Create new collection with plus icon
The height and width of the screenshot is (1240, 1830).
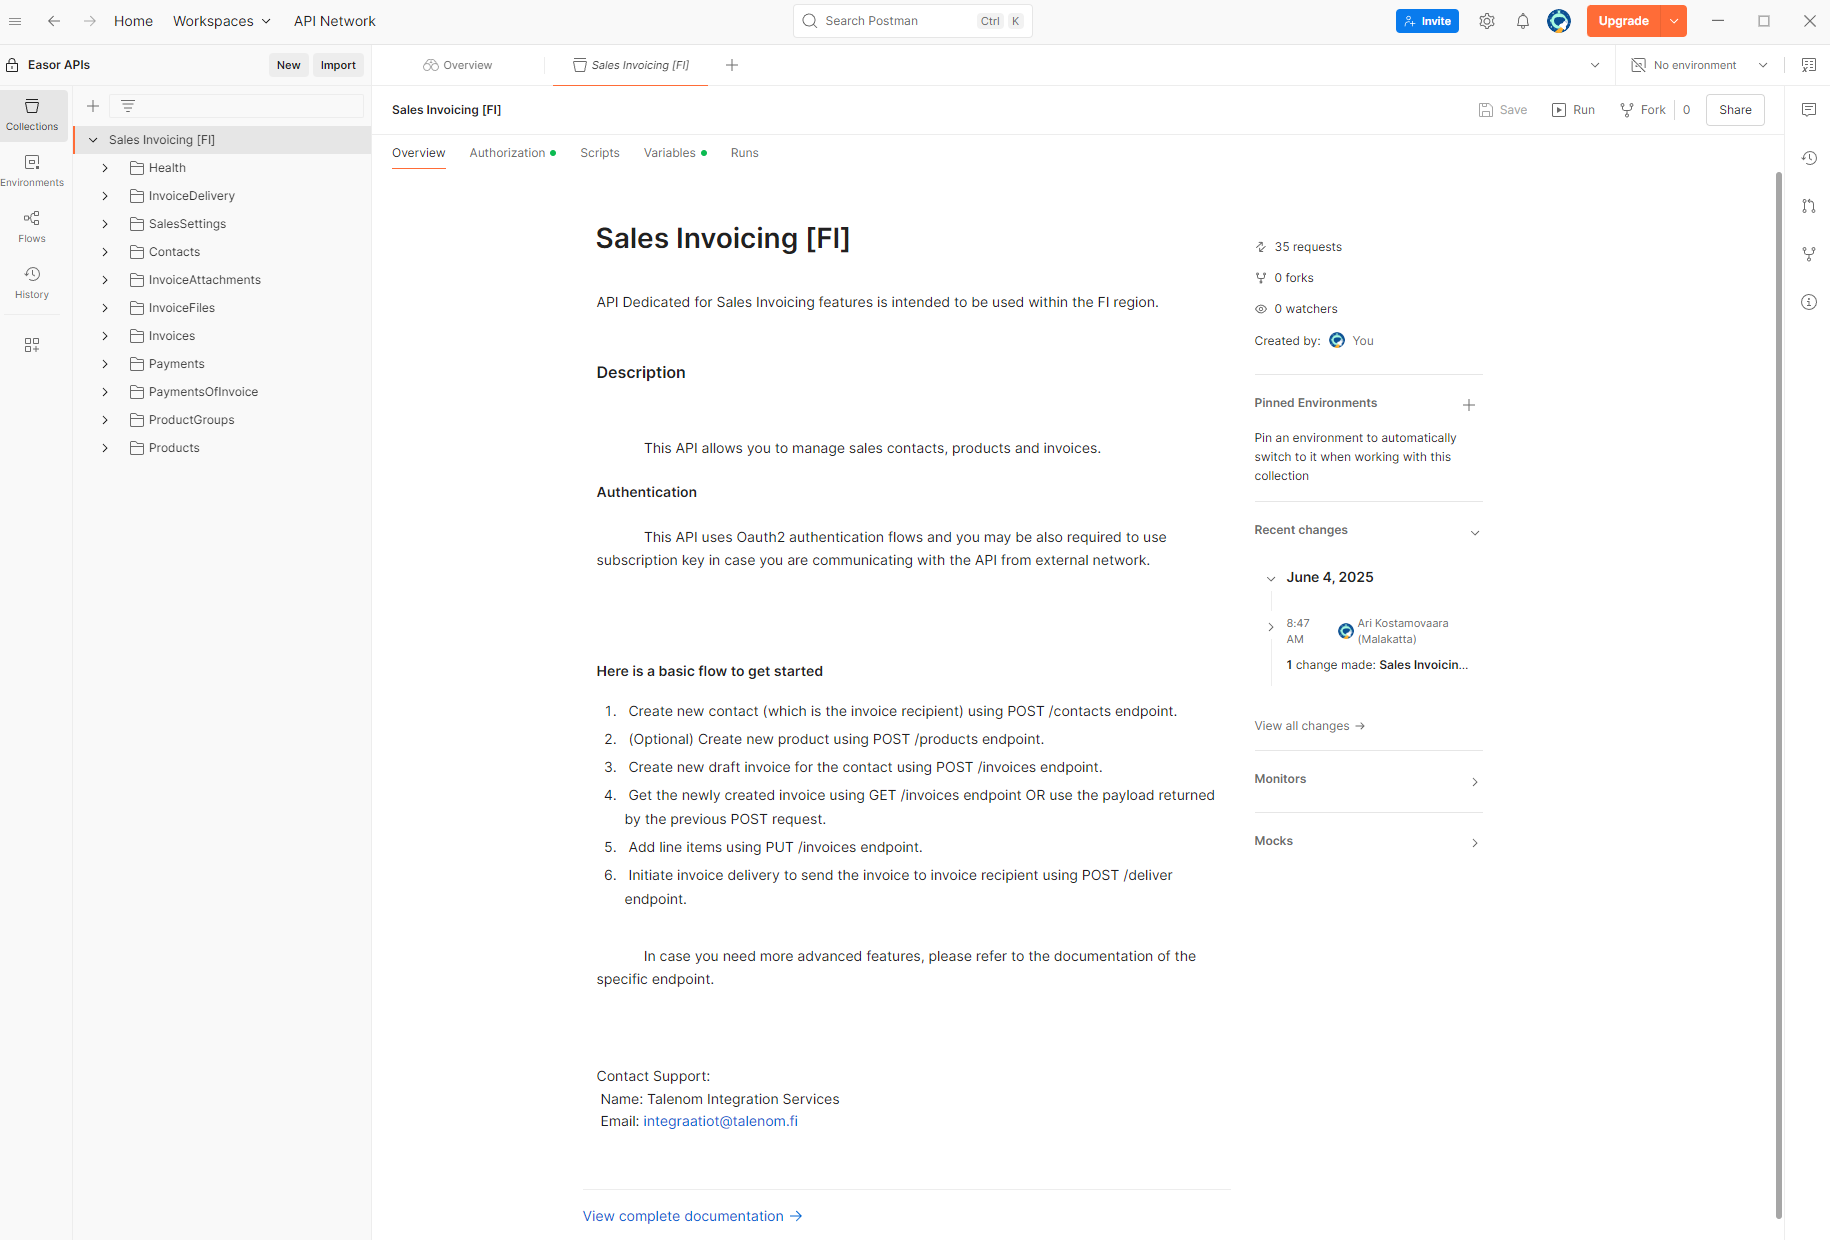[93, 106]
